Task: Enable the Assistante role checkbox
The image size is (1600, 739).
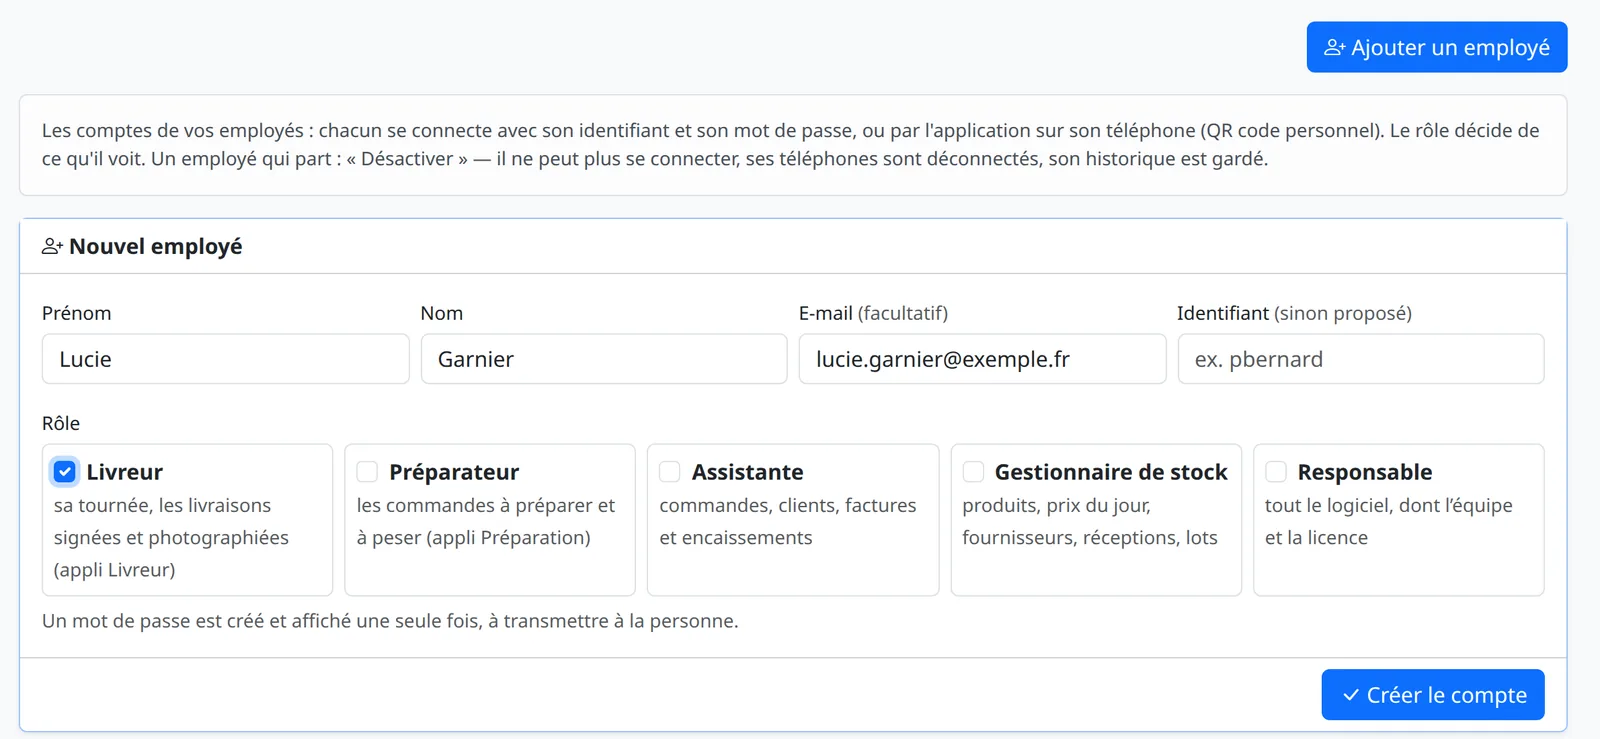Action: point(670,472)
